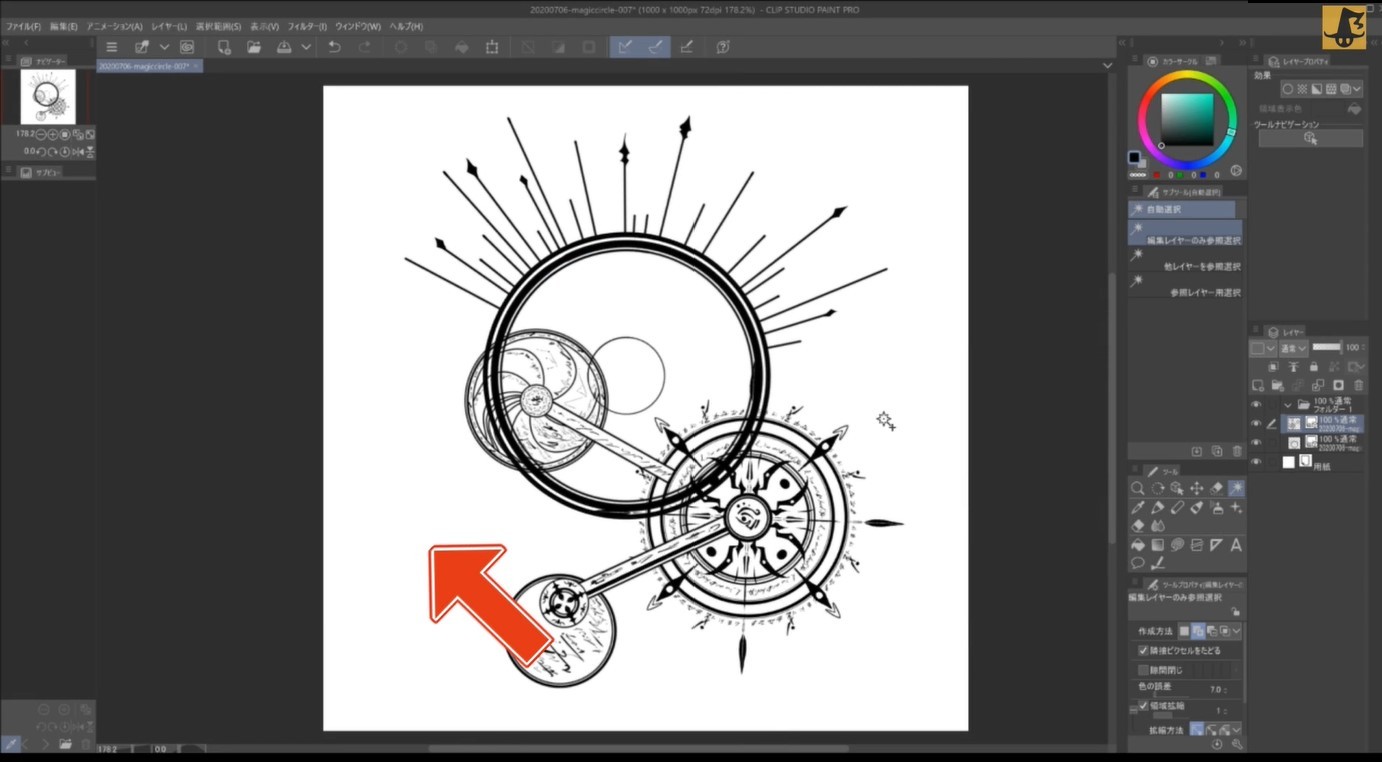Adjust the layer opacity slider
The width and height of the screenshot is (1382, 762).
(1327, 347)
